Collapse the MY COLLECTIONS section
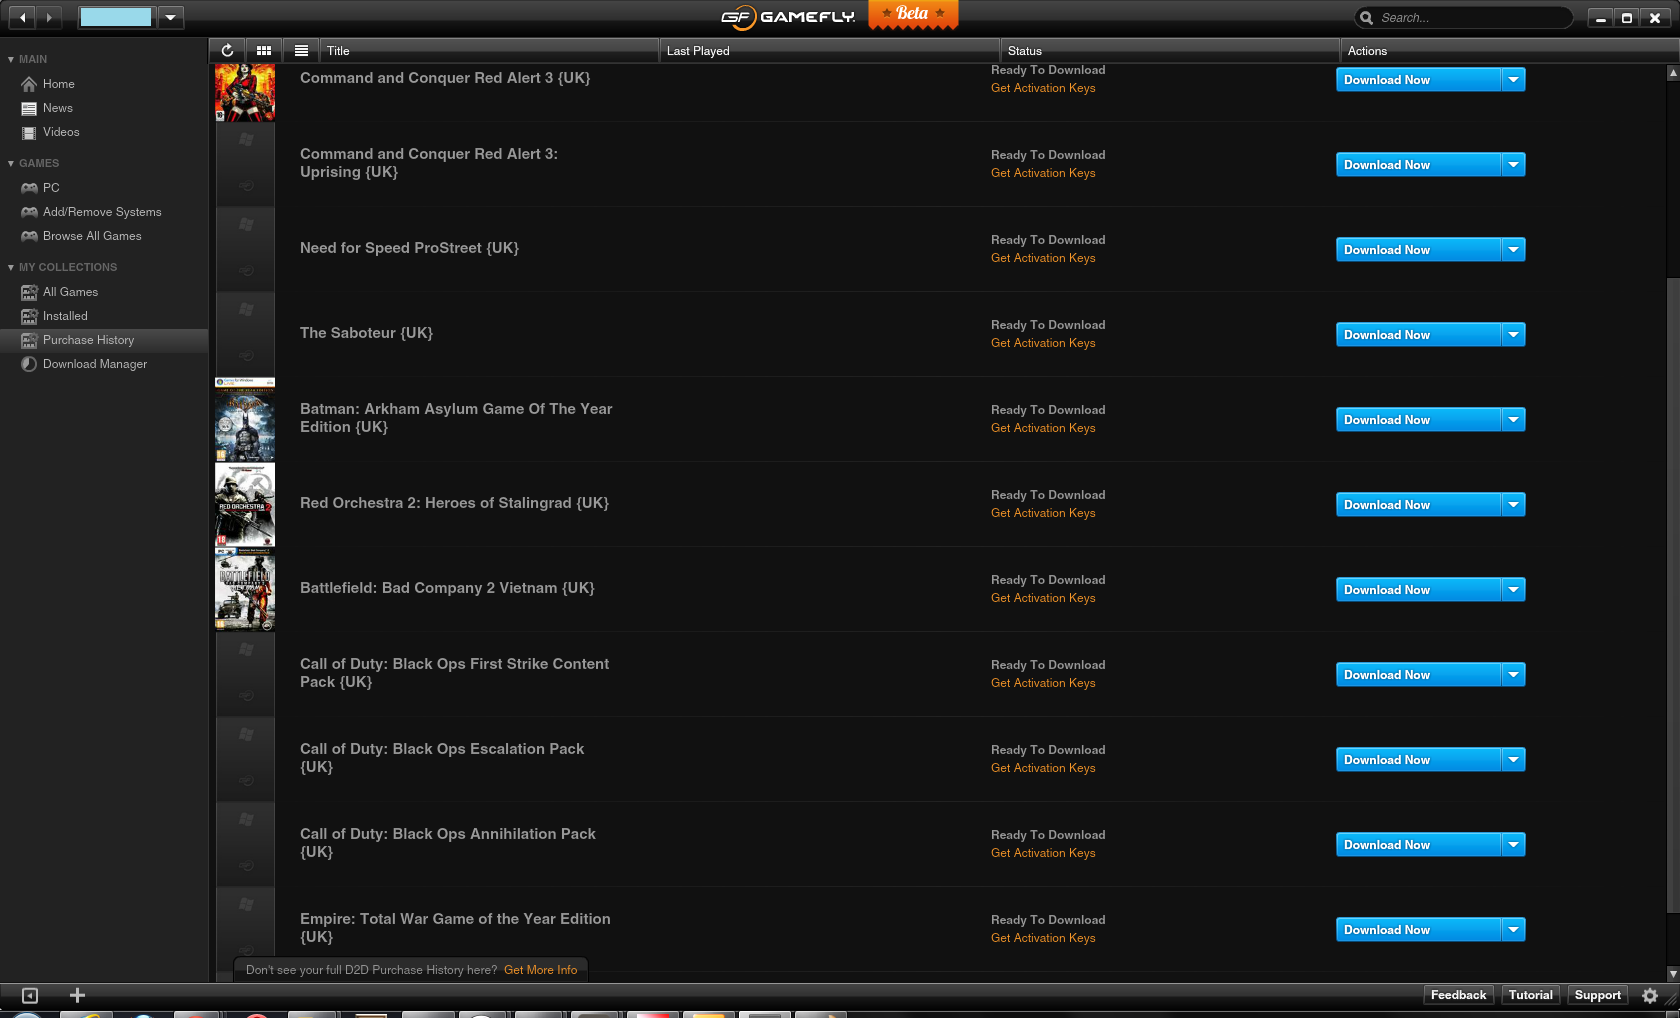This screenshot has width=1680, height=1018. 11,268
